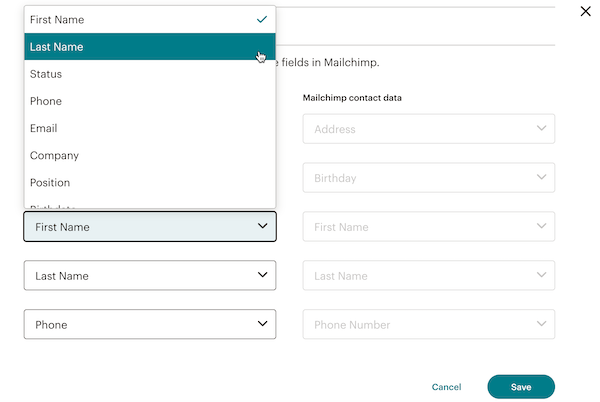Click the chevron arrow in Phone dropdown
This screenshot has height=402, width=600.
coord(263,324)
